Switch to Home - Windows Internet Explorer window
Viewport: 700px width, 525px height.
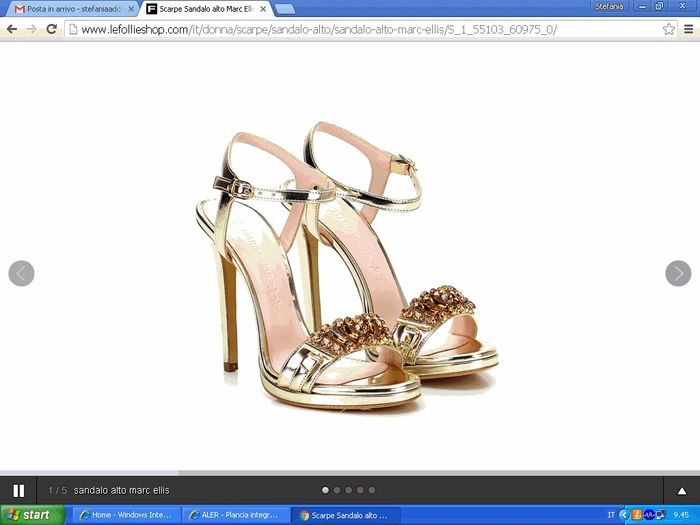click(x=125, y=515)
